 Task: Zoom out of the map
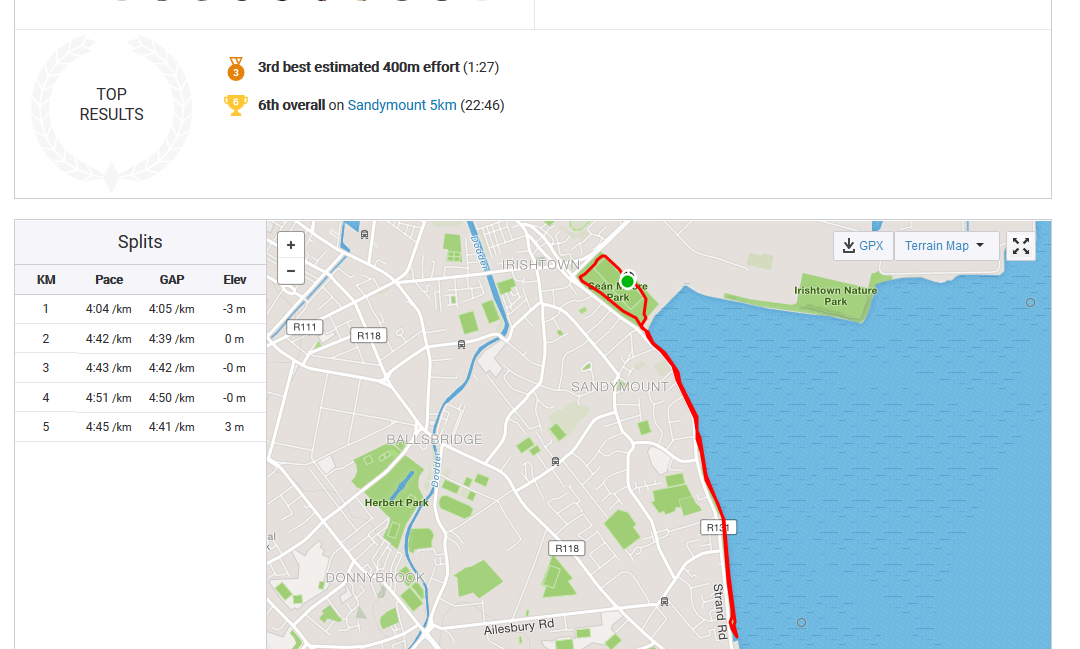pyautogui.click(x=291, y=271)
